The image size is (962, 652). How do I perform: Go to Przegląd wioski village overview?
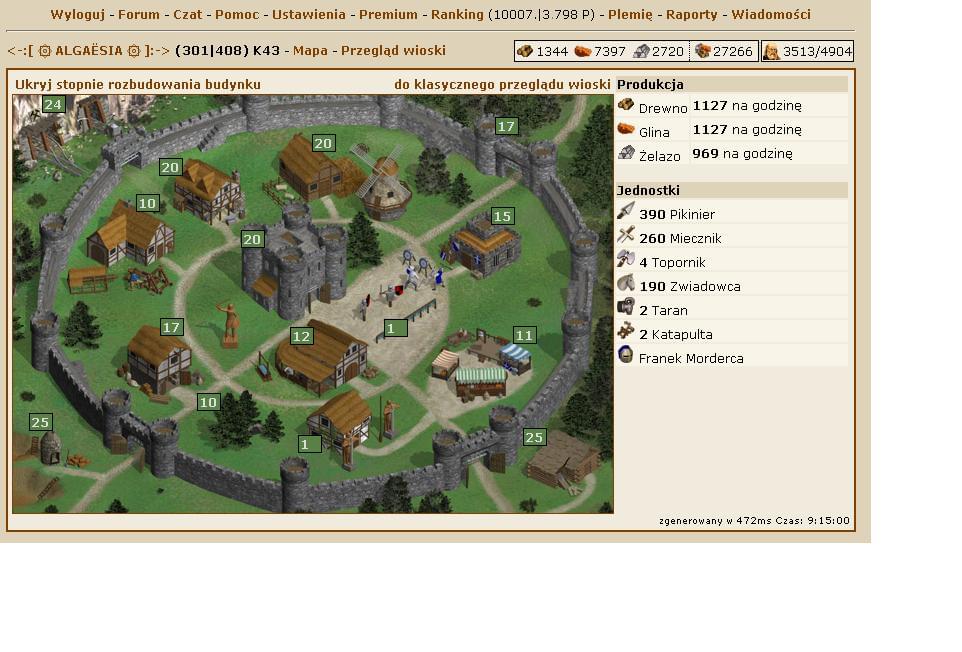(393, 51)
